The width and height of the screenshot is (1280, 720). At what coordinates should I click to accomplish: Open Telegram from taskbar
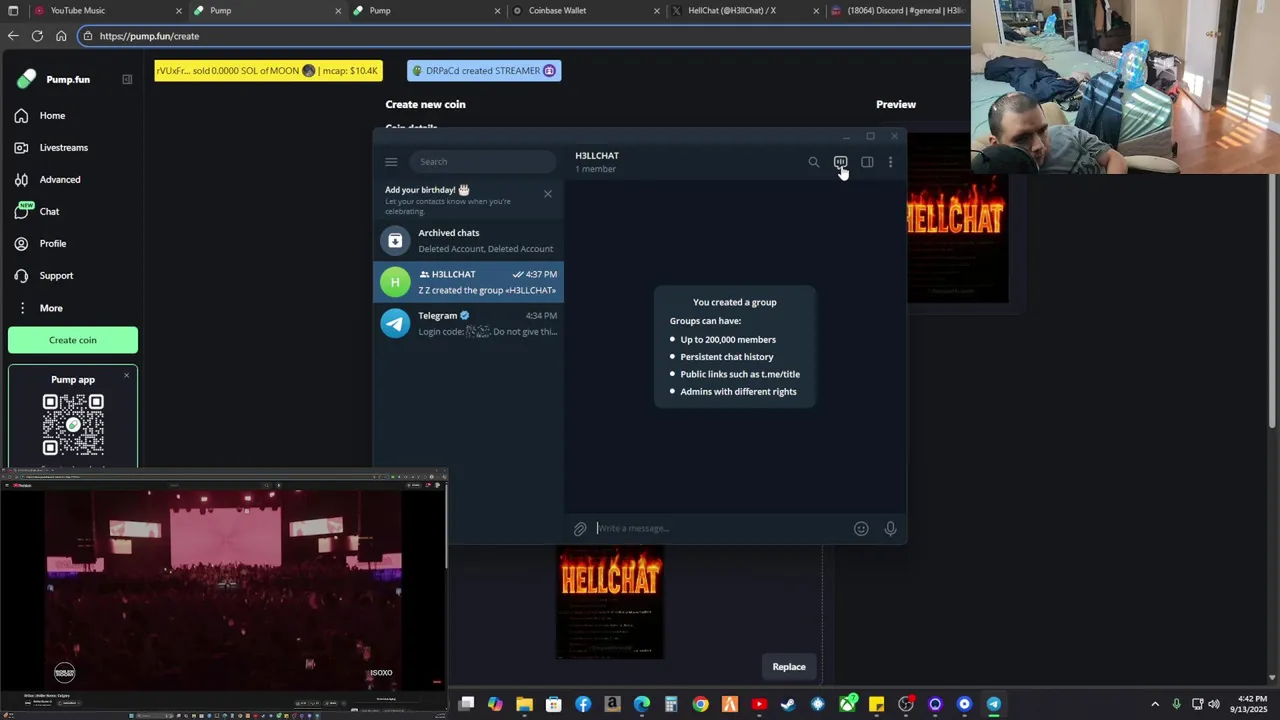[x=993, y=704]
